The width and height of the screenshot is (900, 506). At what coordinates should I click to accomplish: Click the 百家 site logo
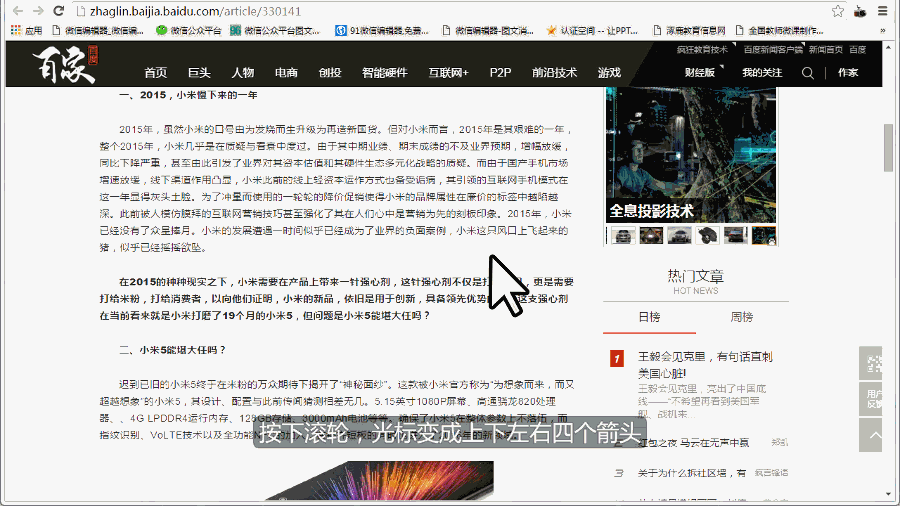65,64
